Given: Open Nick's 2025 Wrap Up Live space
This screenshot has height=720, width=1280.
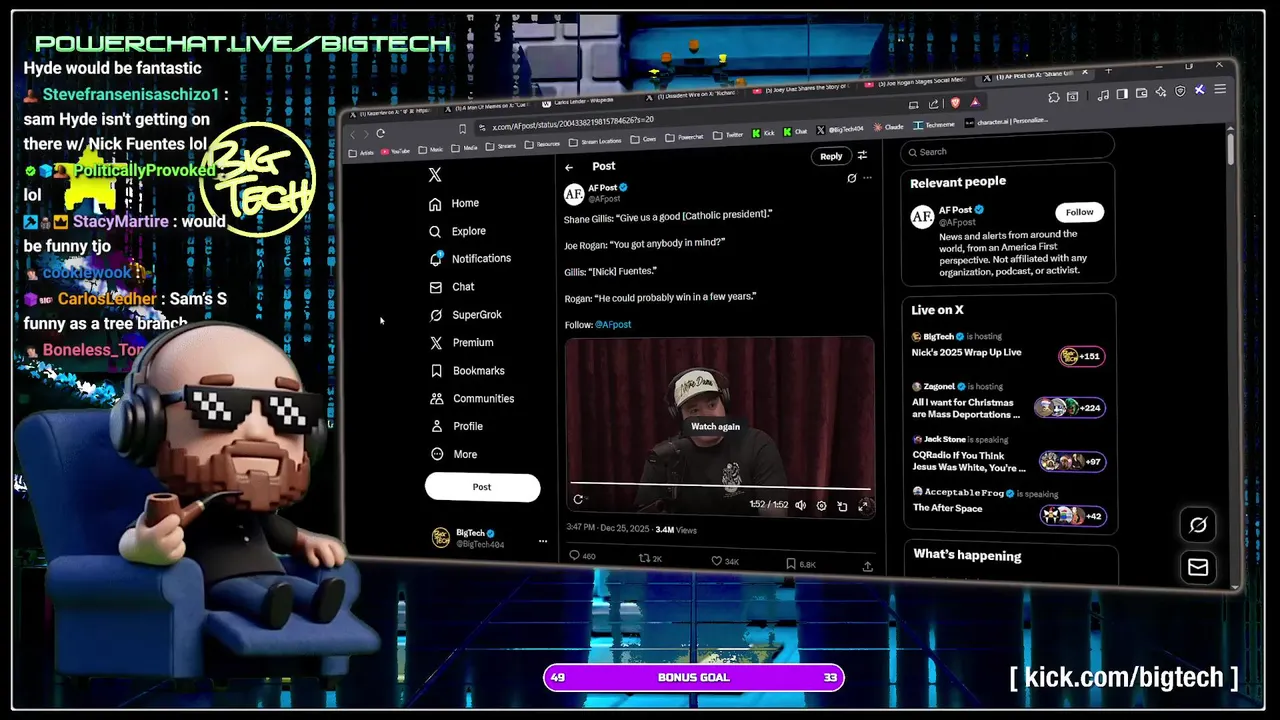Looking at the screenshot, I should [1008, 348].
